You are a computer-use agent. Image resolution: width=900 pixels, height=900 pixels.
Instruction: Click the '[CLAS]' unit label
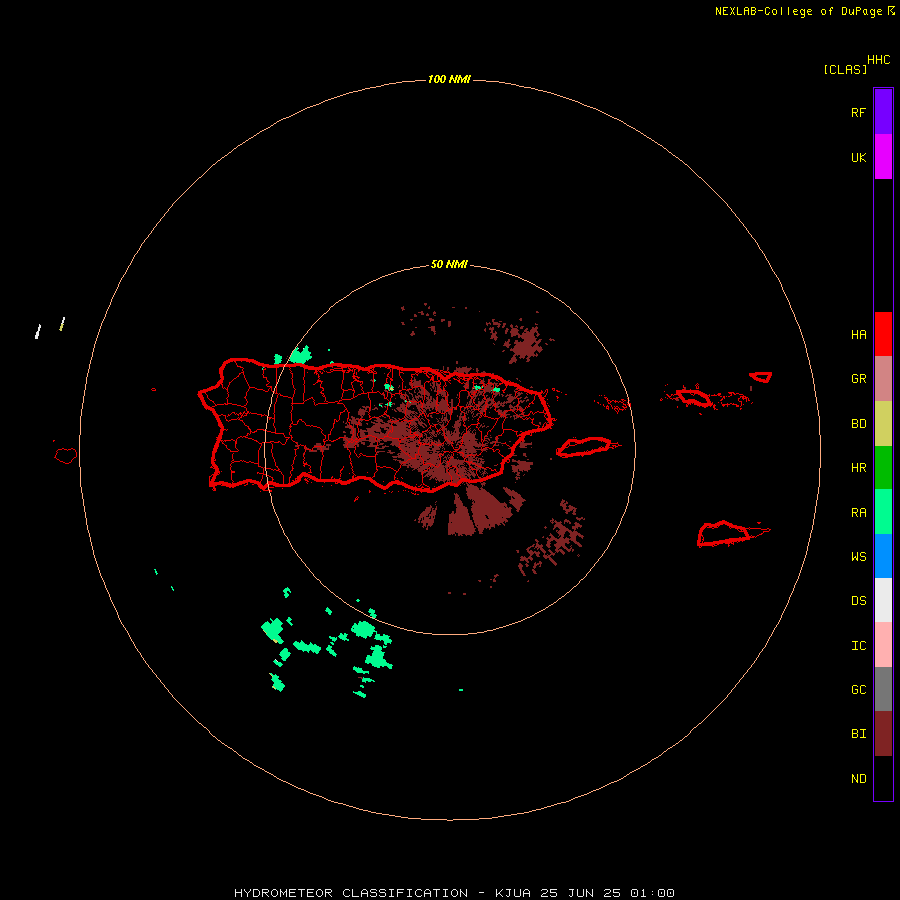[845, 69]
